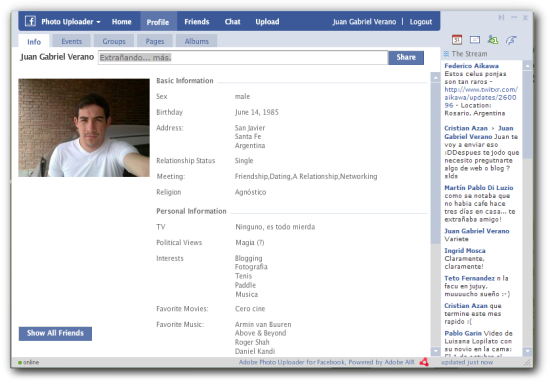550x384 pixels.
Task: Open the twitxr.com link in stream
Action: [481, 97]
